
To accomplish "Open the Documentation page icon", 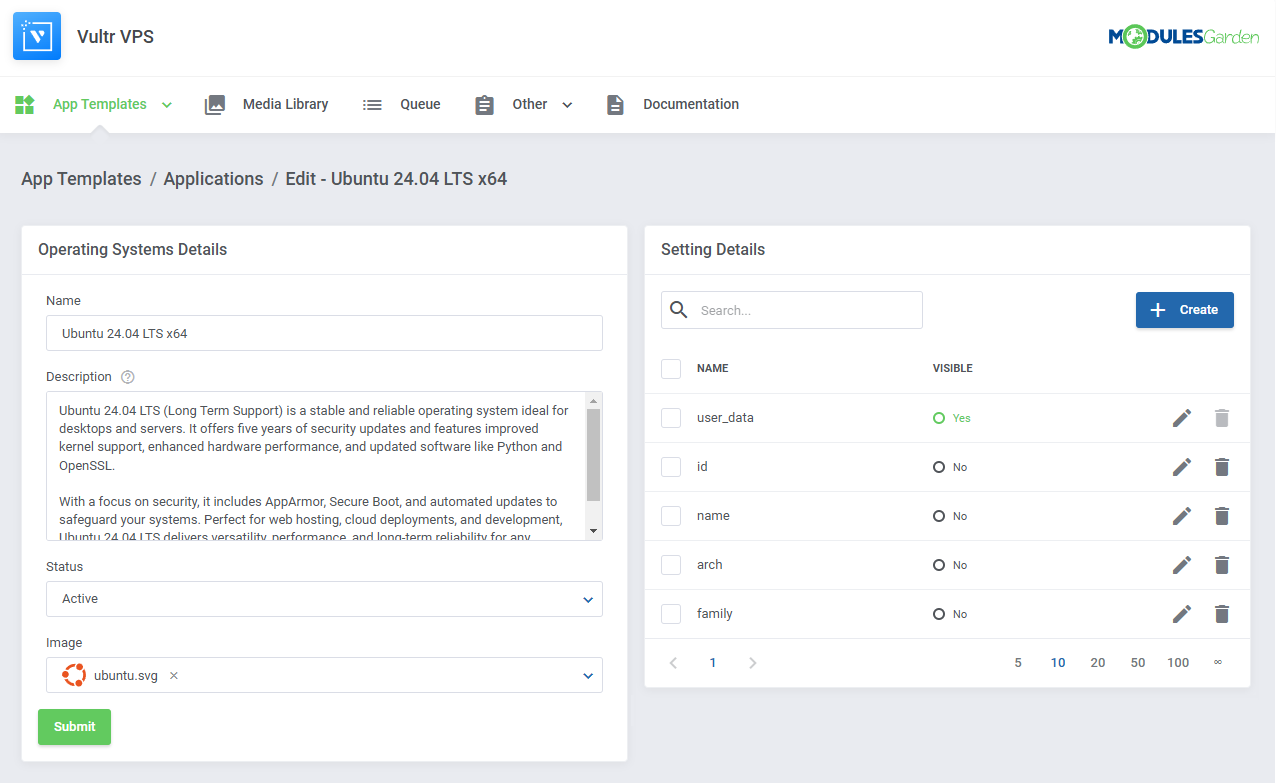I will (x=615, y=104).
